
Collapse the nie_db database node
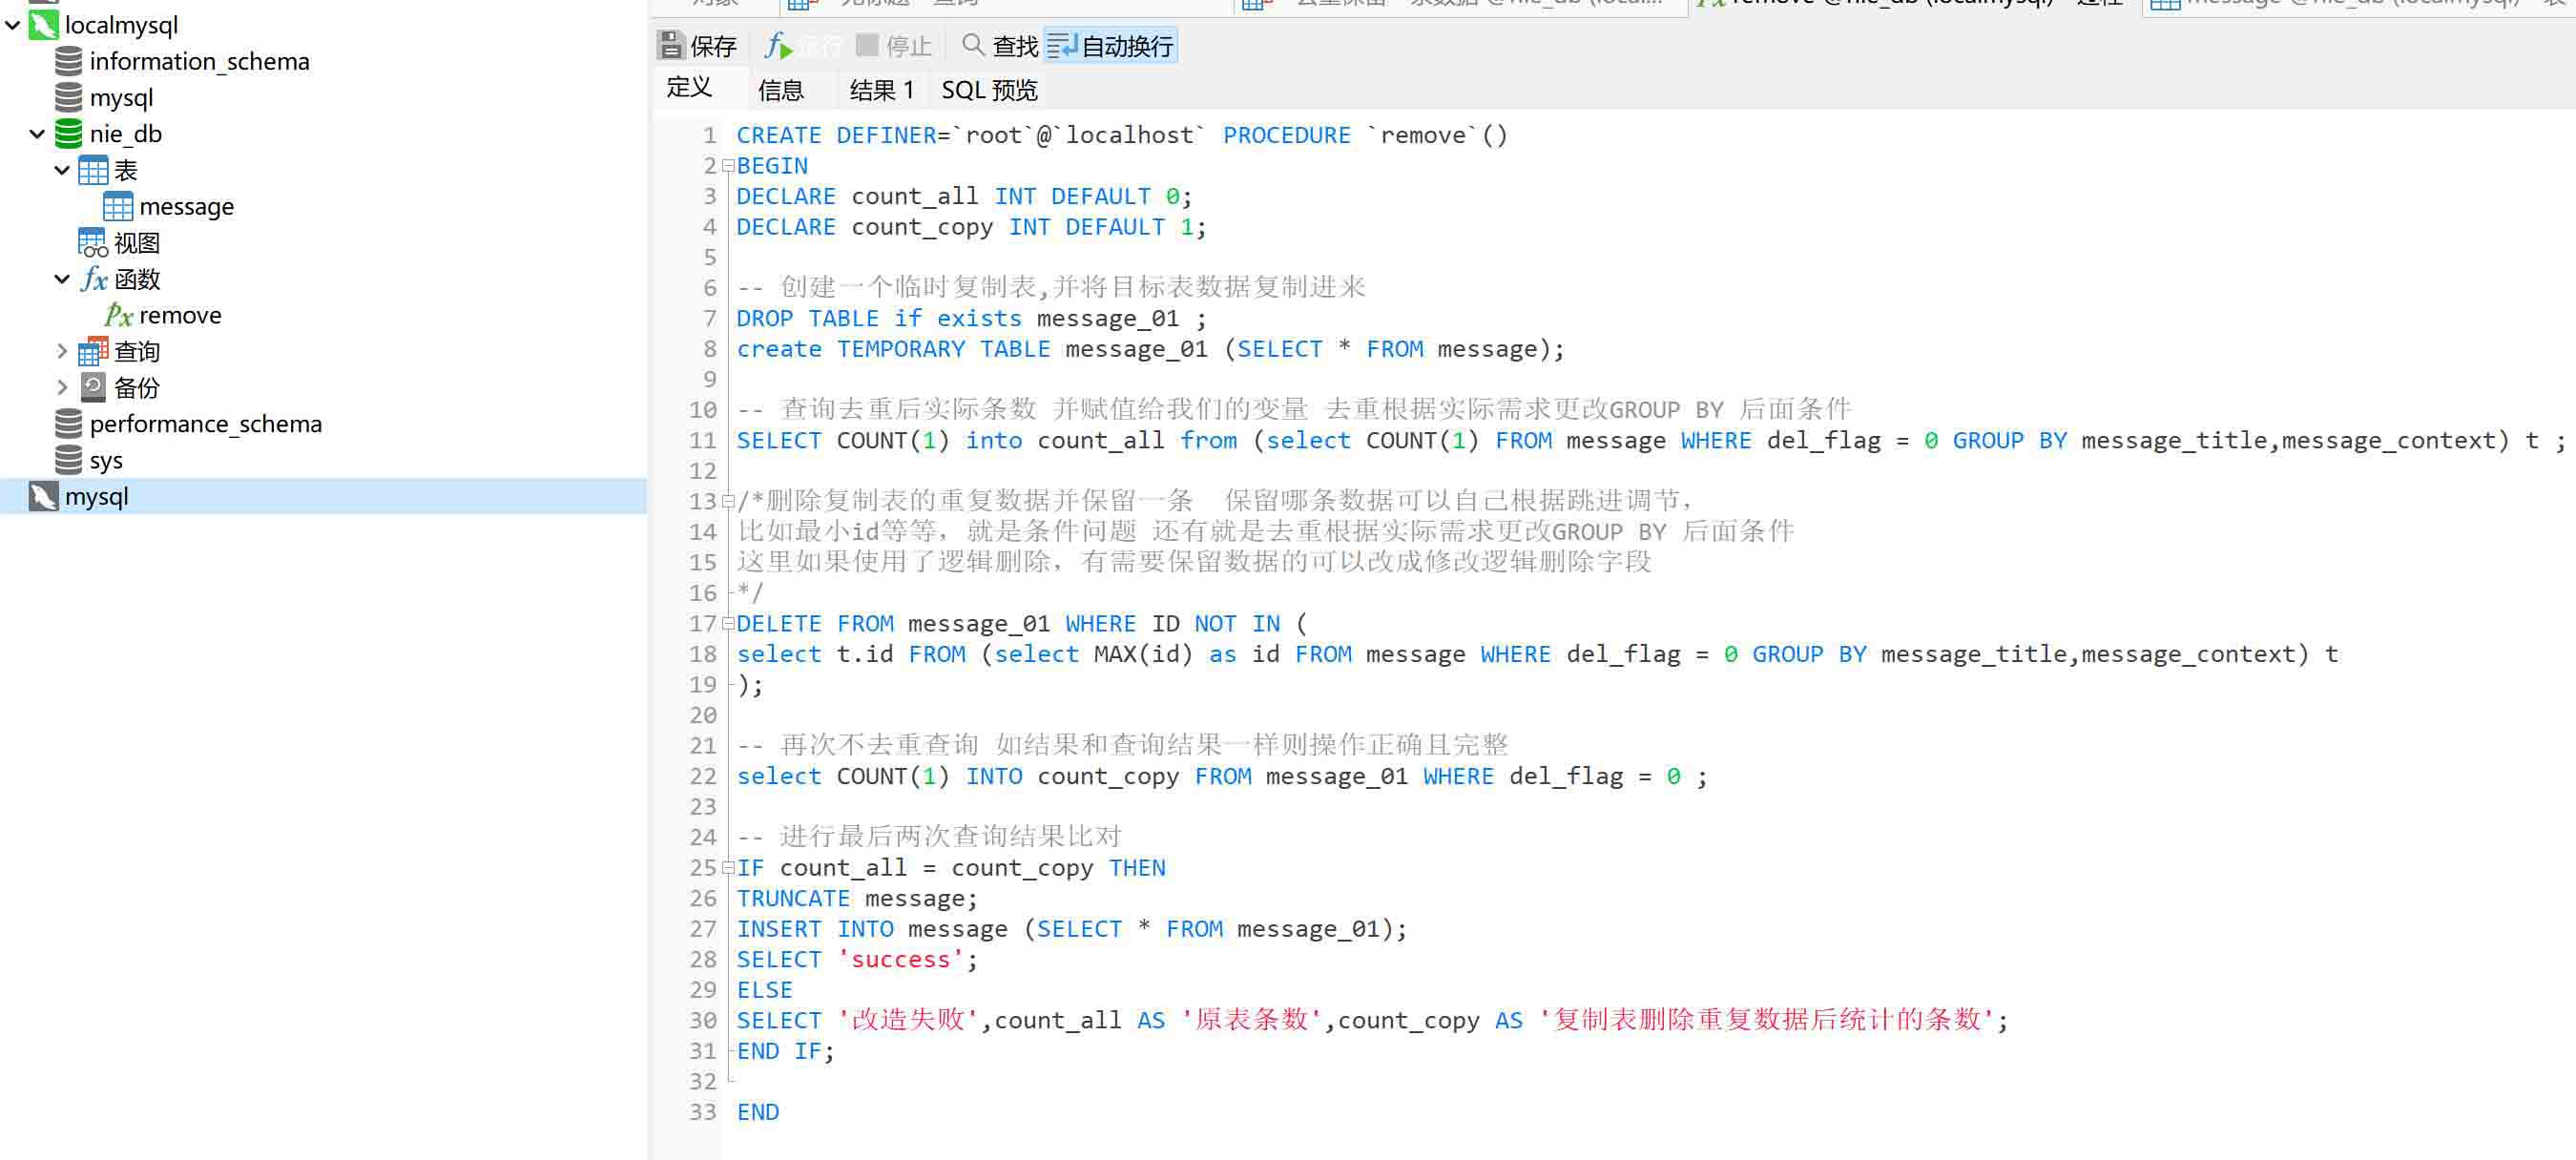pos(37,134)
